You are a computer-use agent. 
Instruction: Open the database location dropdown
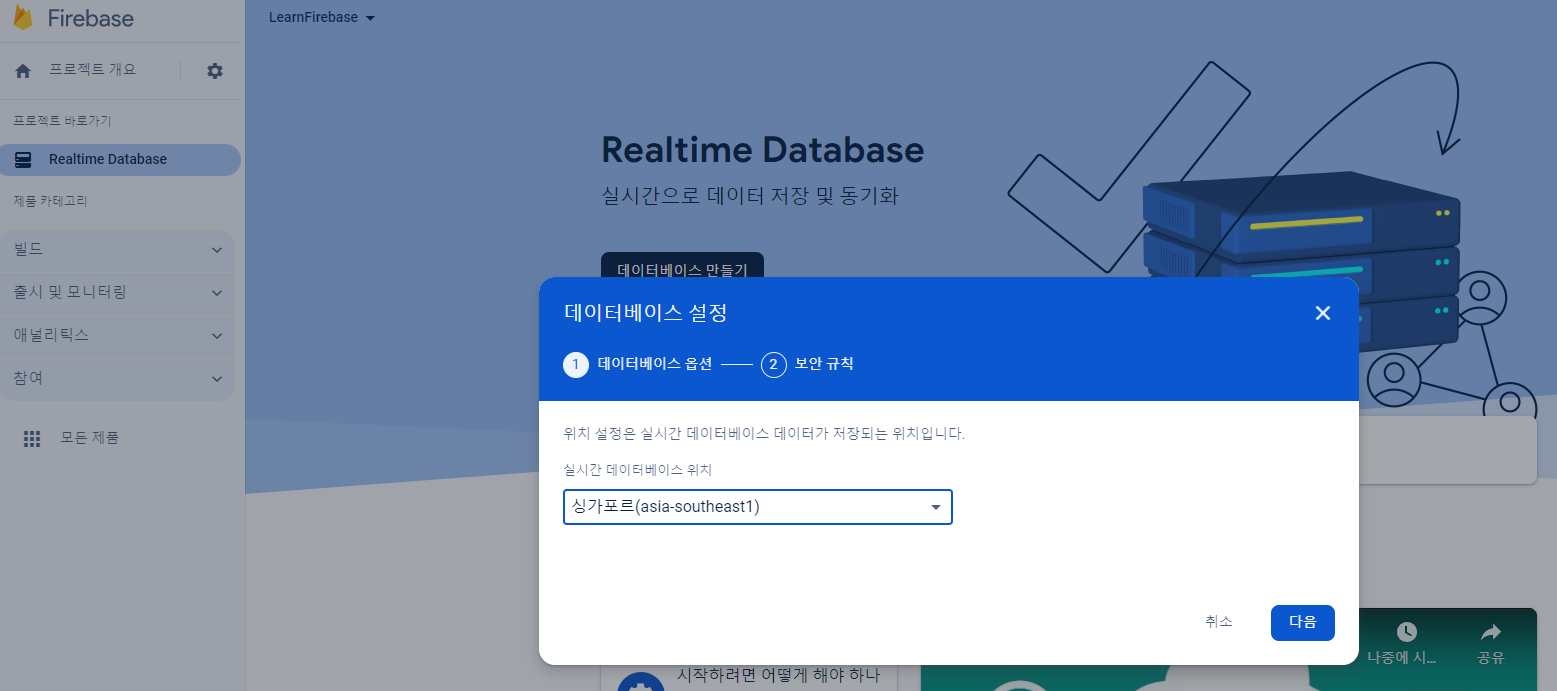pos(758,507)
